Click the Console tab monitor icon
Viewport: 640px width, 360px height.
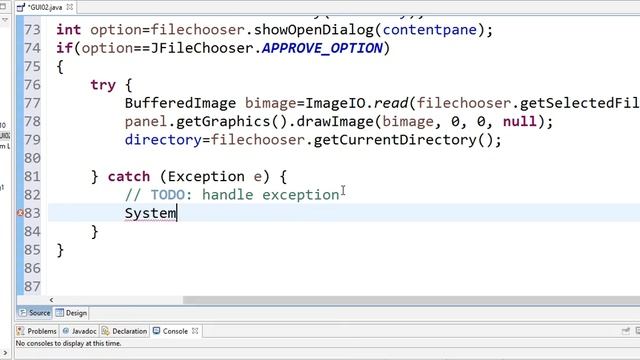156,331
